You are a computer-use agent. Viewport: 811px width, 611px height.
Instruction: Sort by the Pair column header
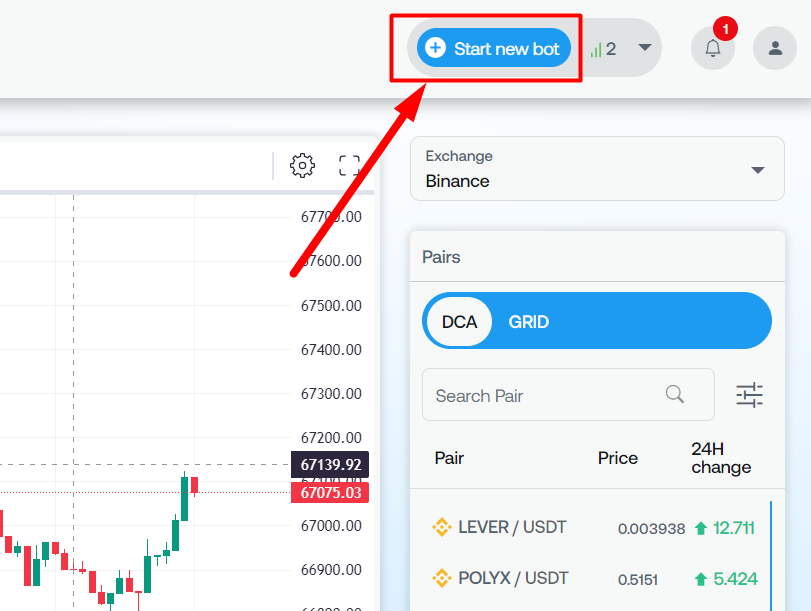click(x=449, y=458)
